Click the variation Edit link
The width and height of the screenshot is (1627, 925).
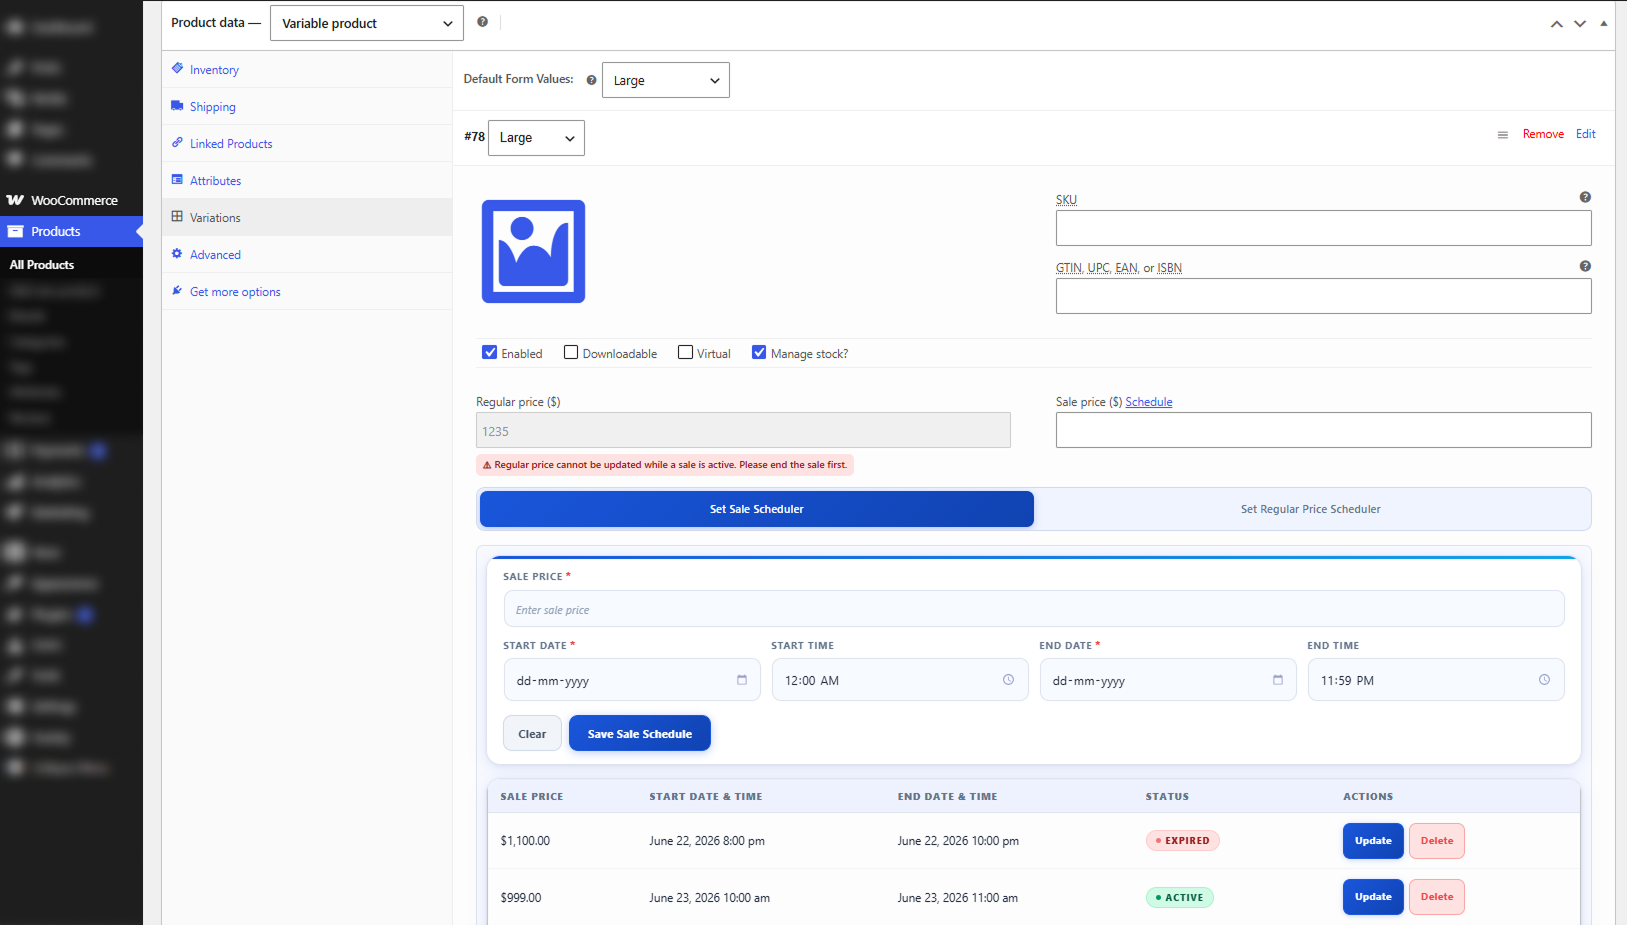[x=1586, y=134]
